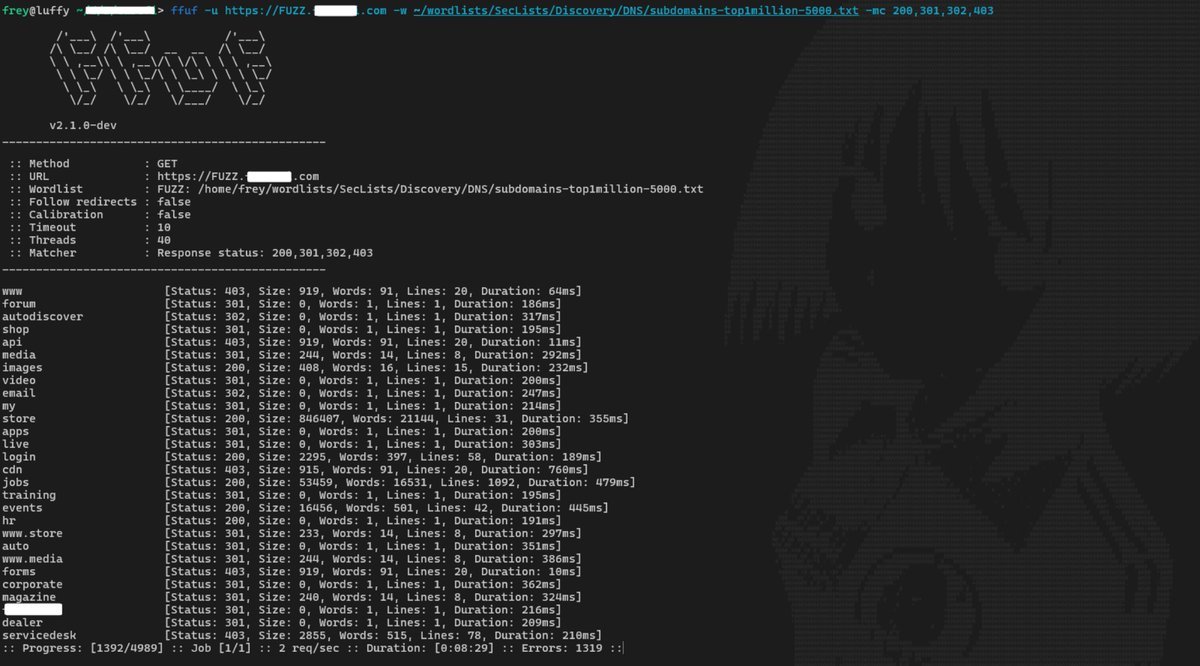
Task: Click the Progress [1392/4989] status text
Action: pos(85,648)
